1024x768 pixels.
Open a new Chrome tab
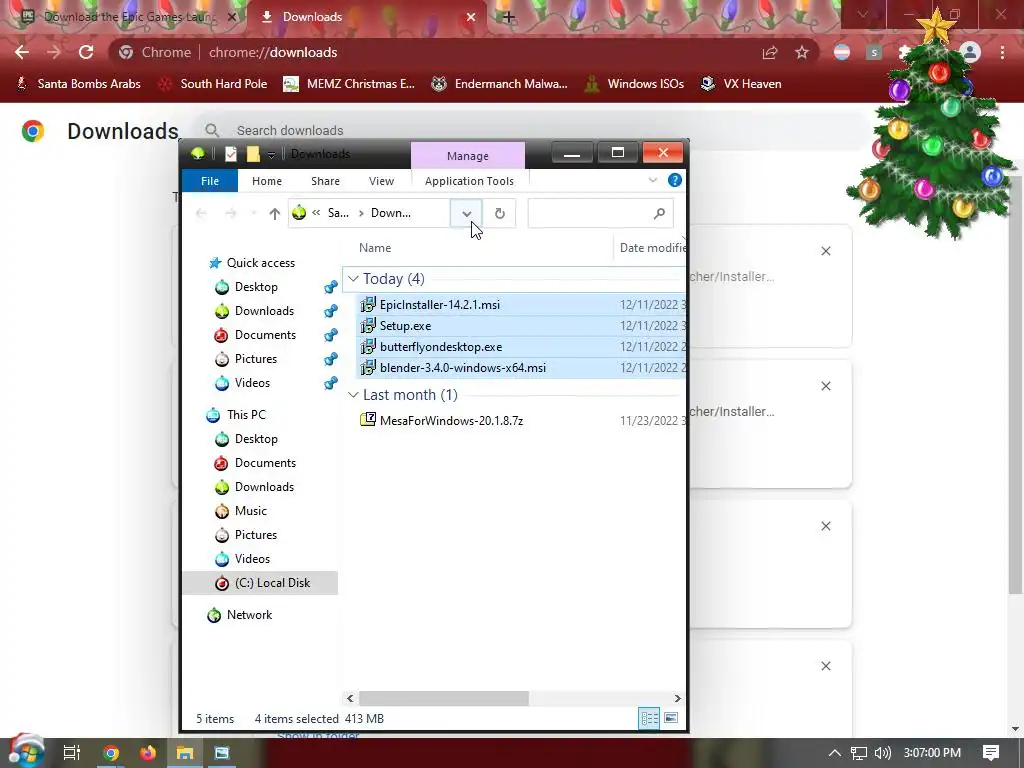click(509, 17)
